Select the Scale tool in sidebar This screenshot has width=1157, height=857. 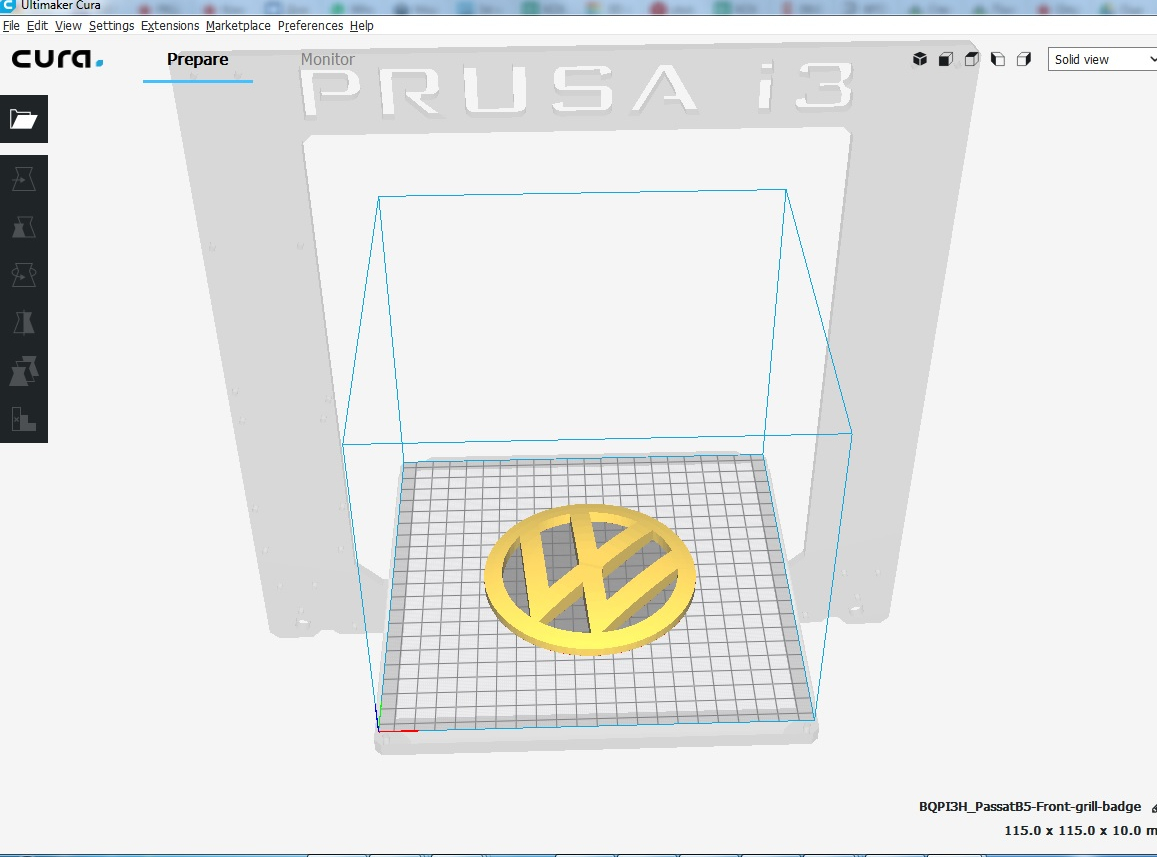click(x=24, y=227)
